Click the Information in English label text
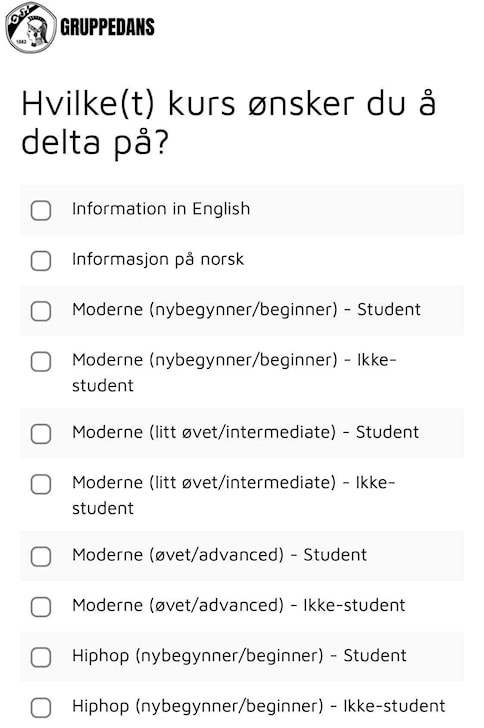 [161, 209]
